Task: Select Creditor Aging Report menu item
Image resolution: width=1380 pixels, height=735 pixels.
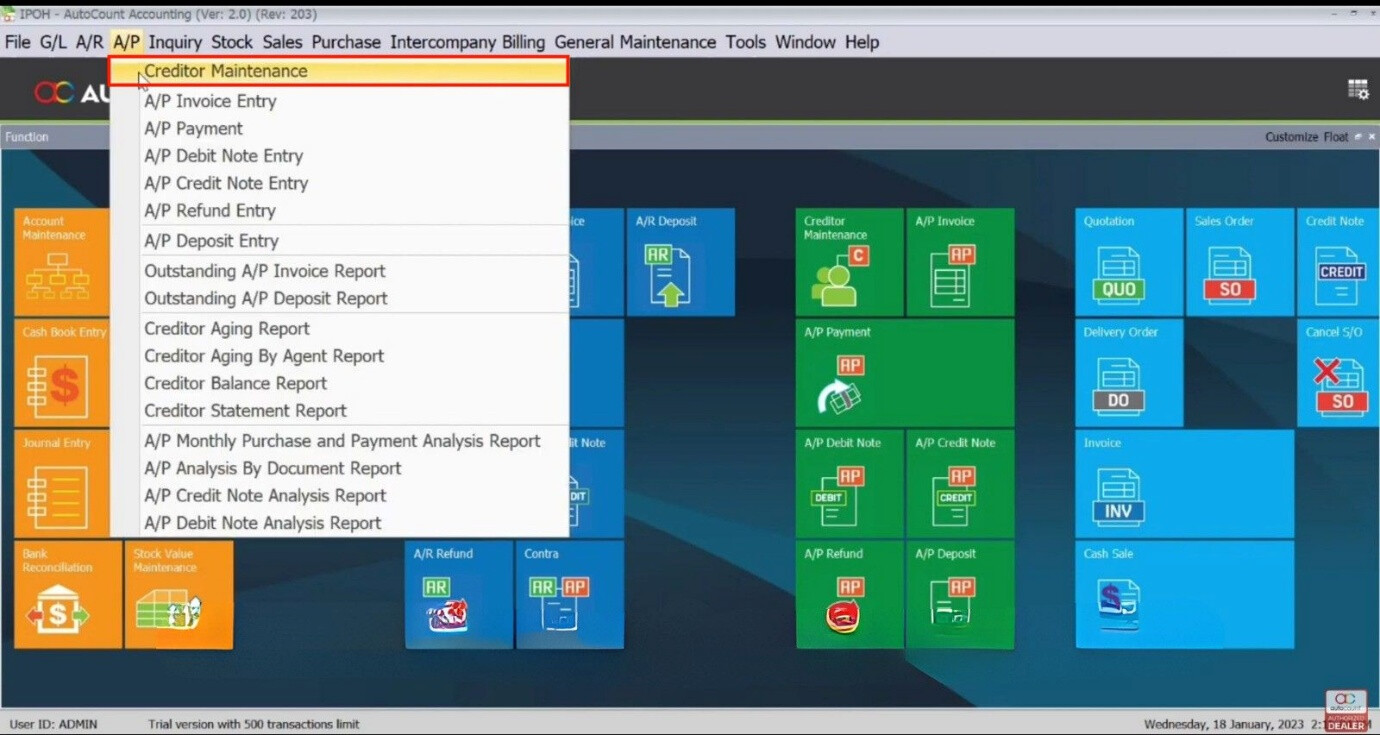Action: pyautogui.click(x=227, y=329)
